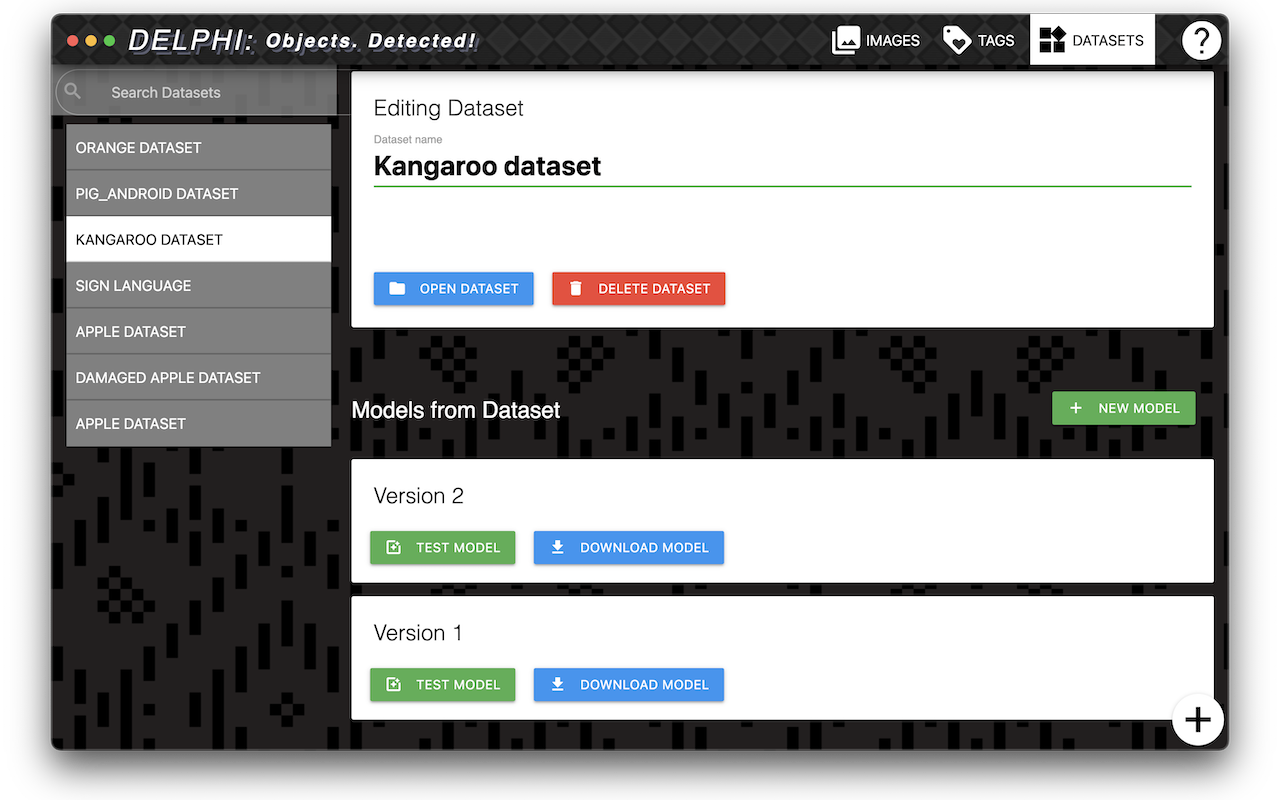This screenshot has width=1280, height=800.
Task: Click the search magnifier icon
Action: (x=73, y=92)
